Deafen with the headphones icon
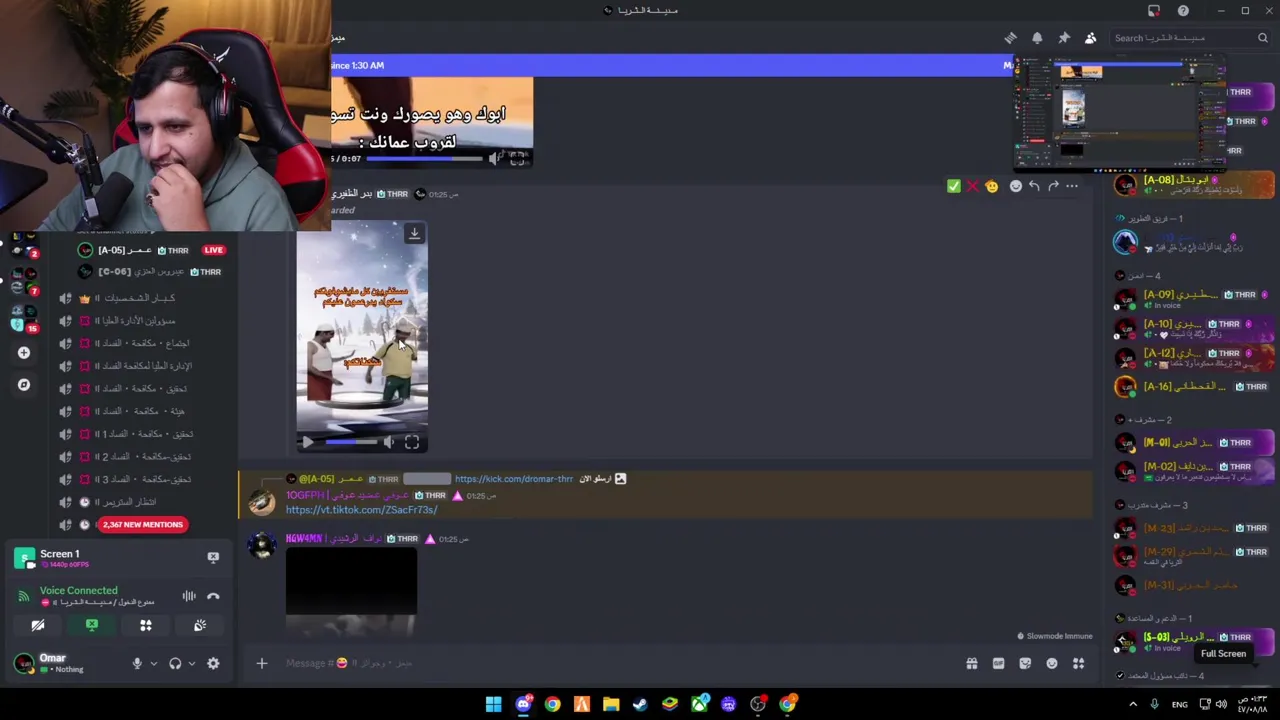This screenshot has height=720, width=1280. [x=175, y=663]
